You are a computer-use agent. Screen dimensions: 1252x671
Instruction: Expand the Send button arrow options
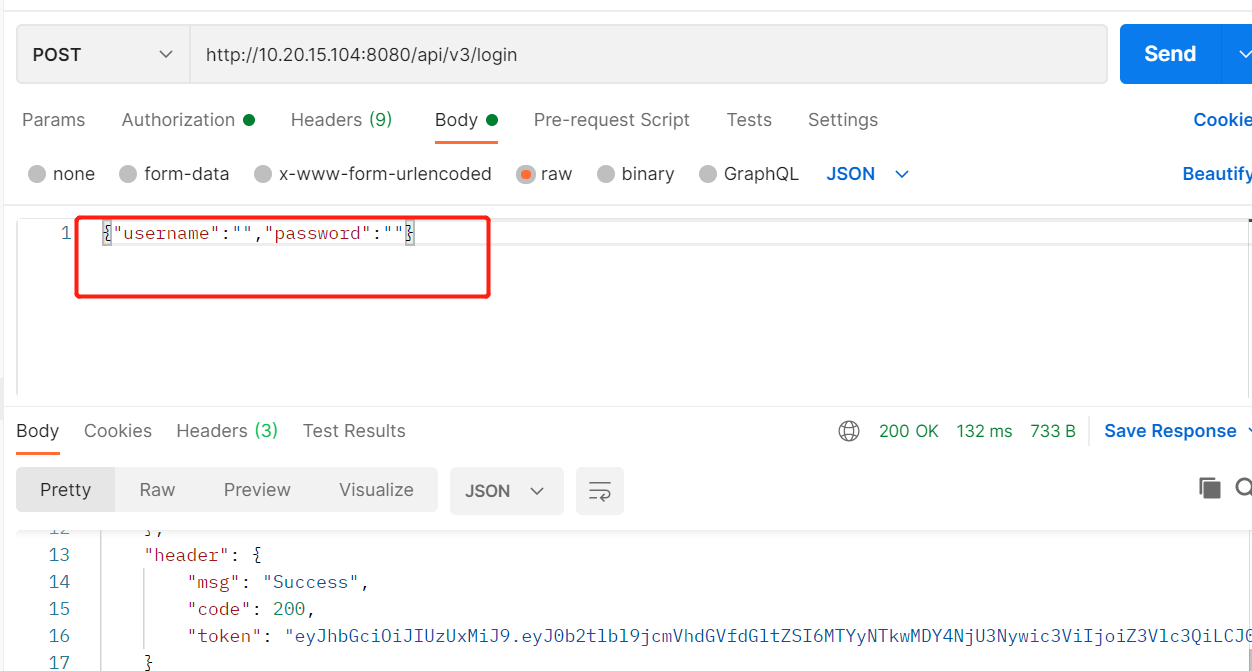coord(1240,54)
